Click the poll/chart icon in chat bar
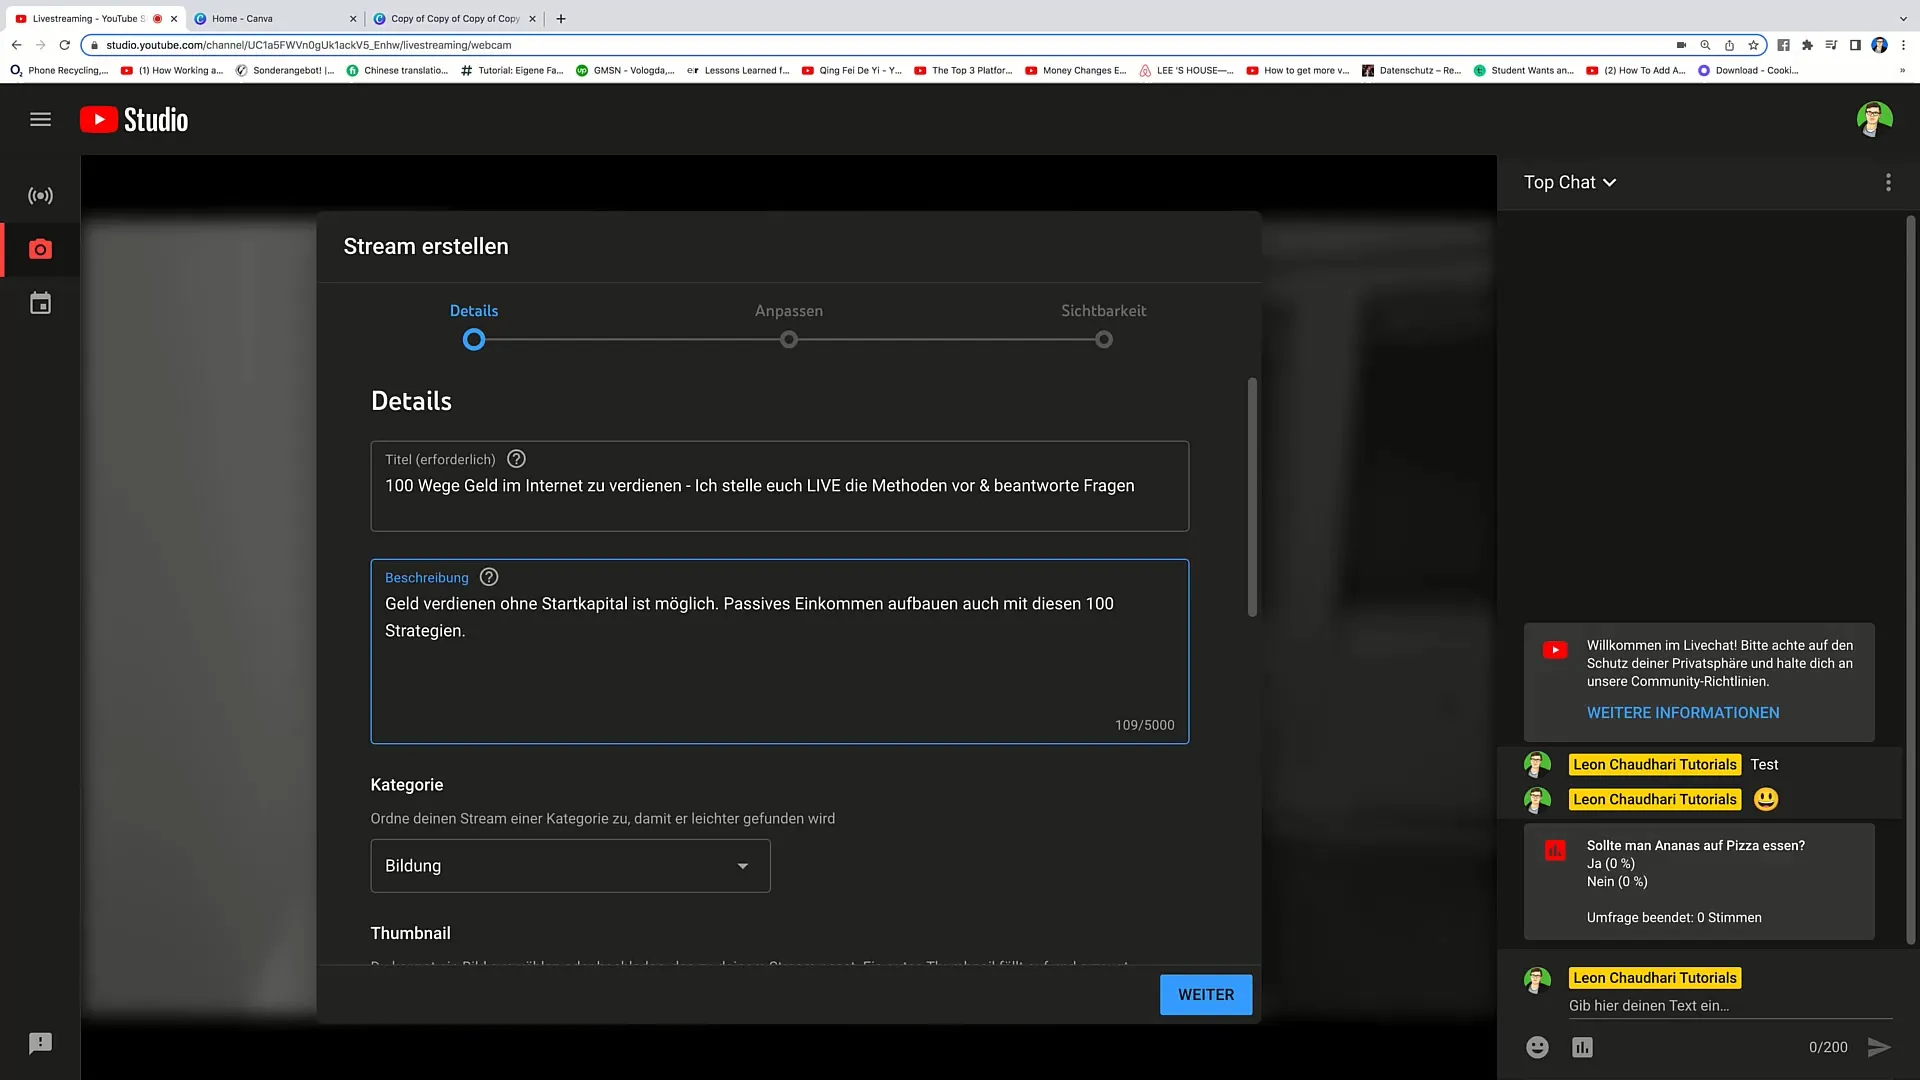1920x1080 pixels. point(1581,1046)
